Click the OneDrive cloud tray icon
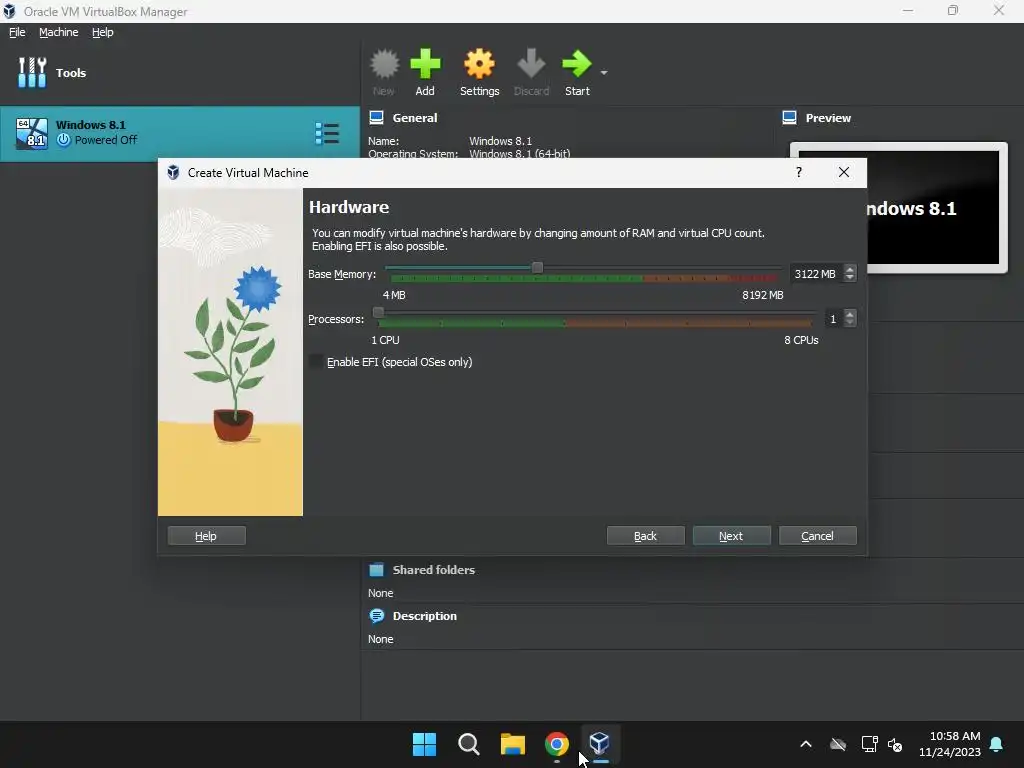The image size is (1024, 768). coord(838,744)
